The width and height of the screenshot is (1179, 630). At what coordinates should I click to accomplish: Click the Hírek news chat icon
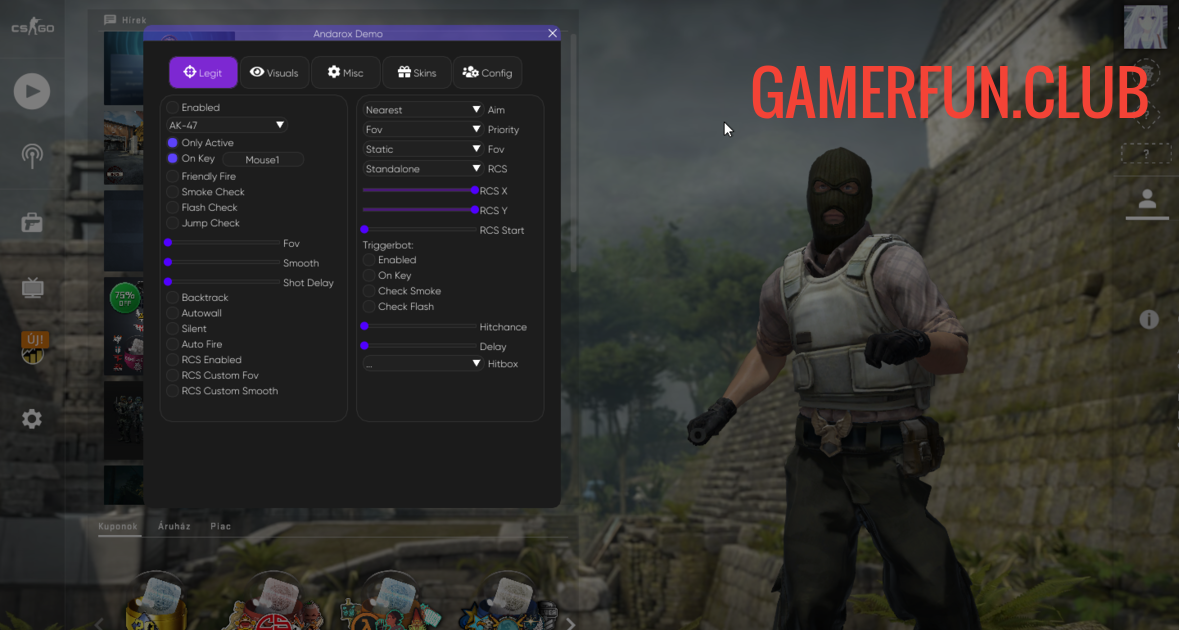point(110,20)
